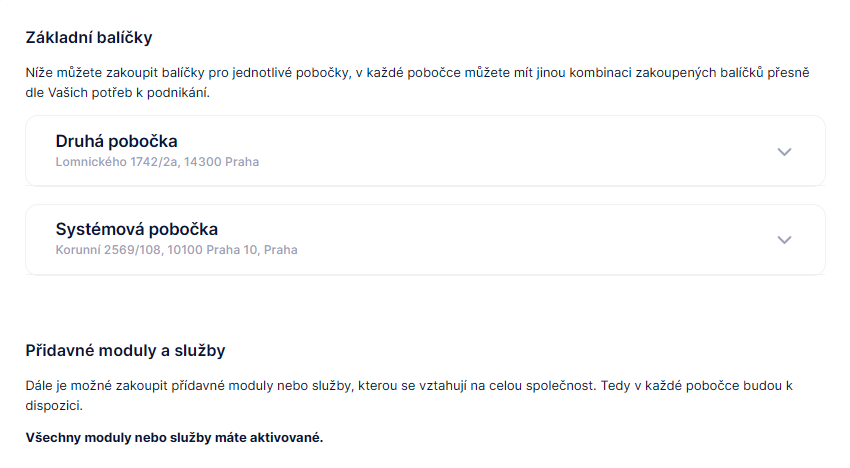
Task: Click the 'Všechny moduly nebo služby' bold notice
Action: [x=174, y=438]
